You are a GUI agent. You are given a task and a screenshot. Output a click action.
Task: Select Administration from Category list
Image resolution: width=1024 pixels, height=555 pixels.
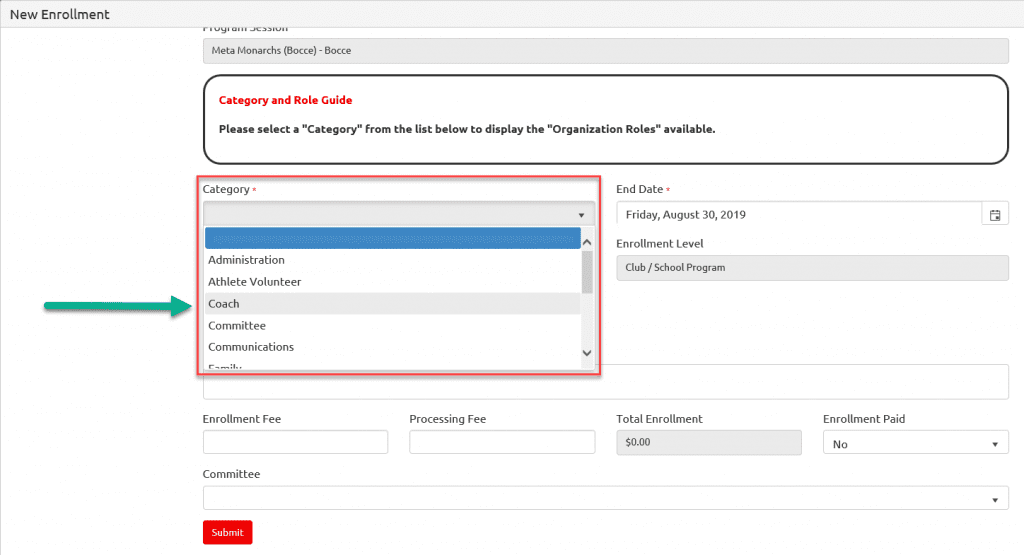click(x=392, y=260)
